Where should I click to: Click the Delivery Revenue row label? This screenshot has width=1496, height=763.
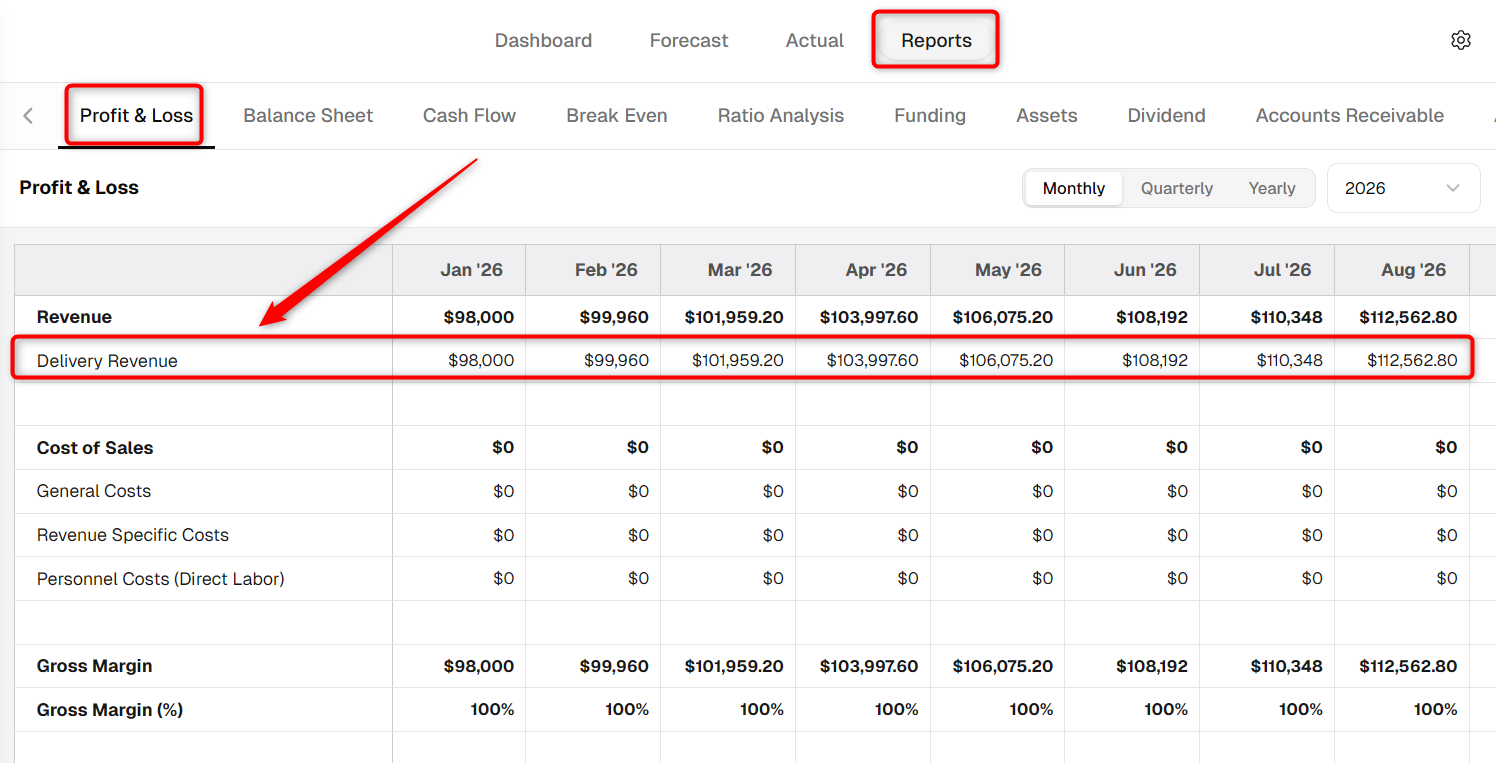pos(107,361)
